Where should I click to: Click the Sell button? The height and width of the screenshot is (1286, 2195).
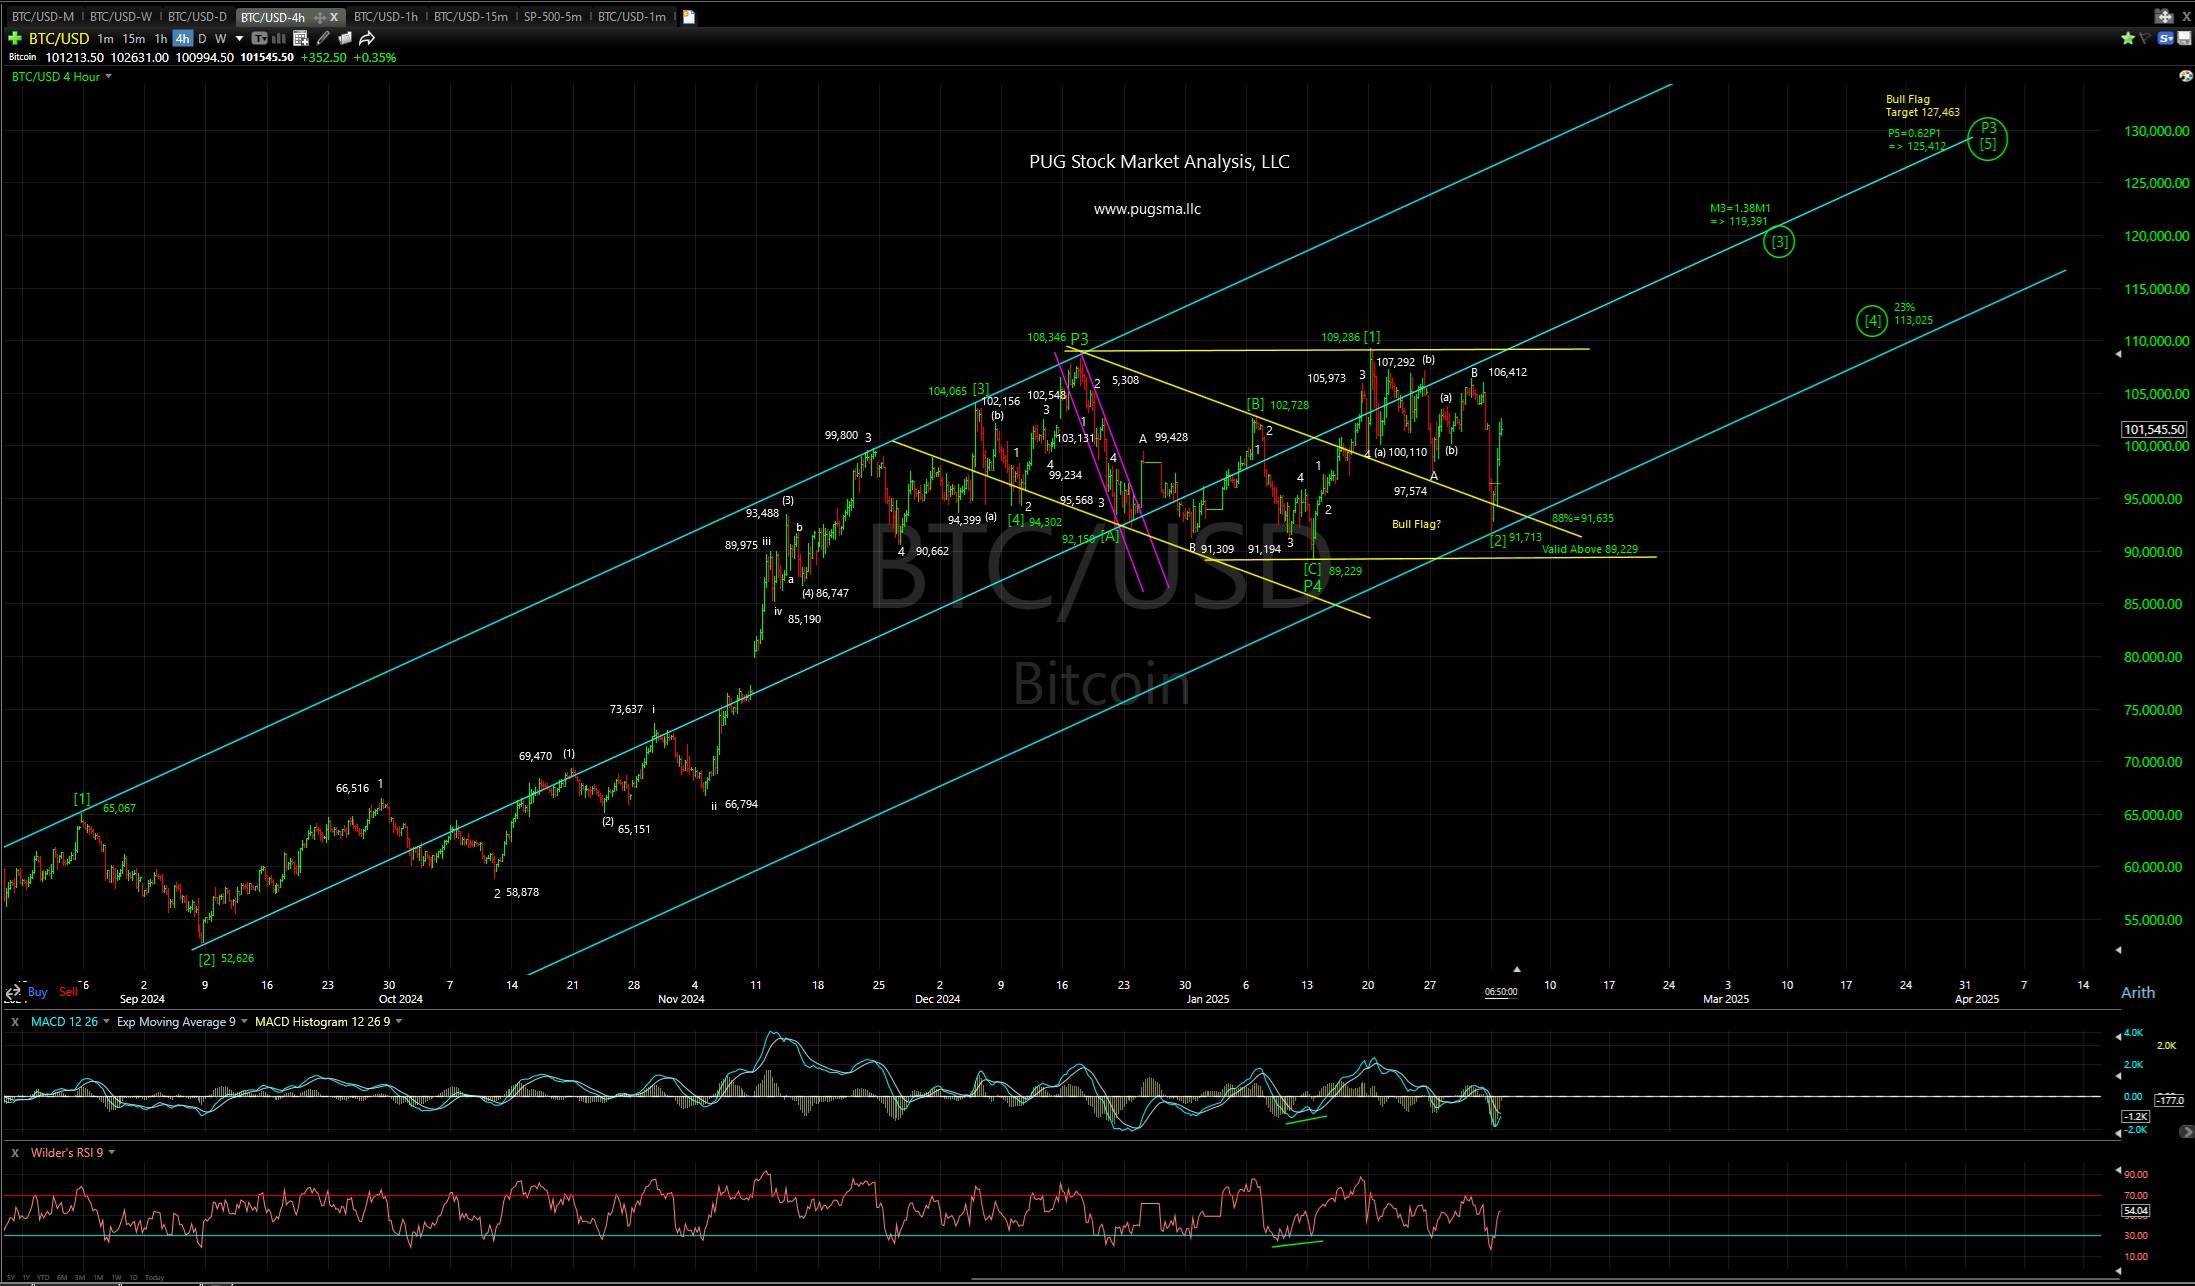coord(68,991)
